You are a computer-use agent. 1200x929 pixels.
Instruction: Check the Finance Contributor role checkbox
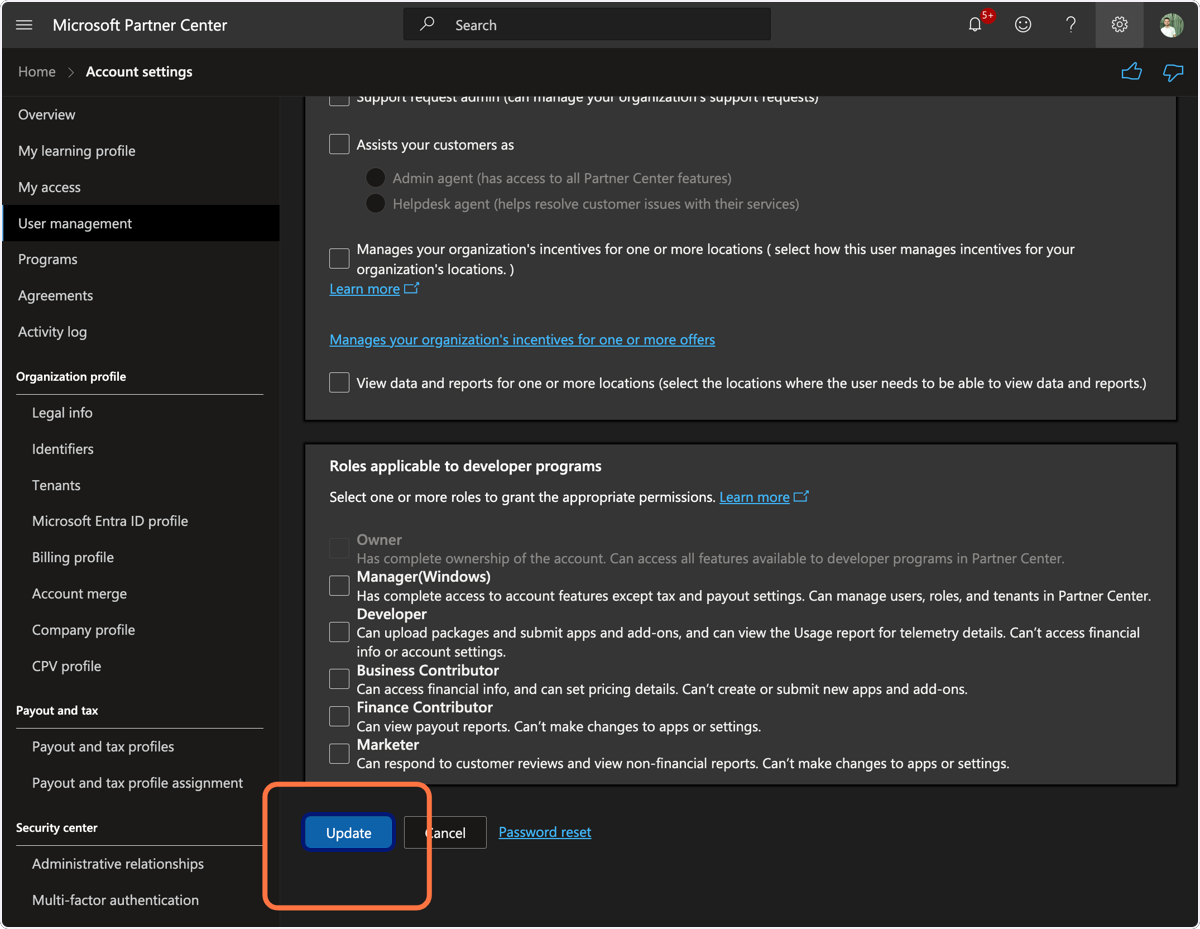[x=339, y=716]
